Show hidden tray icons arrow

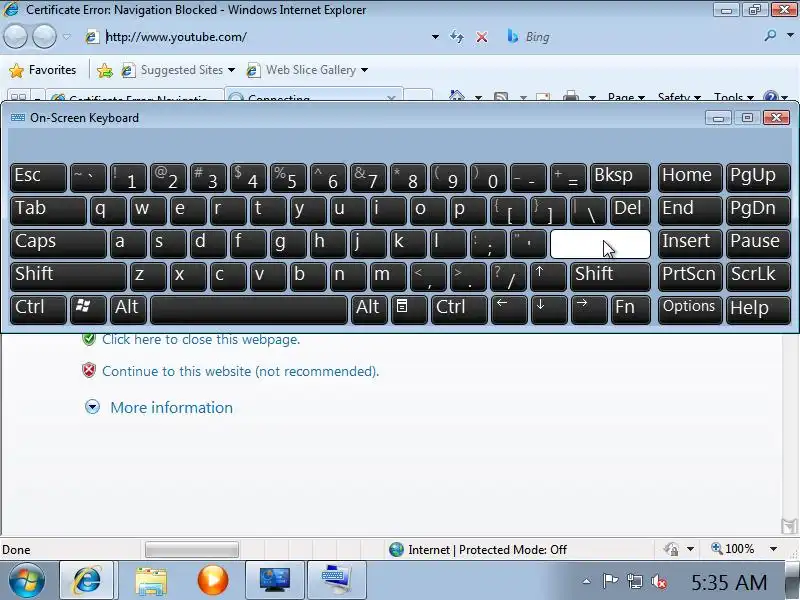pyautogui.click(x=587, y=581)
